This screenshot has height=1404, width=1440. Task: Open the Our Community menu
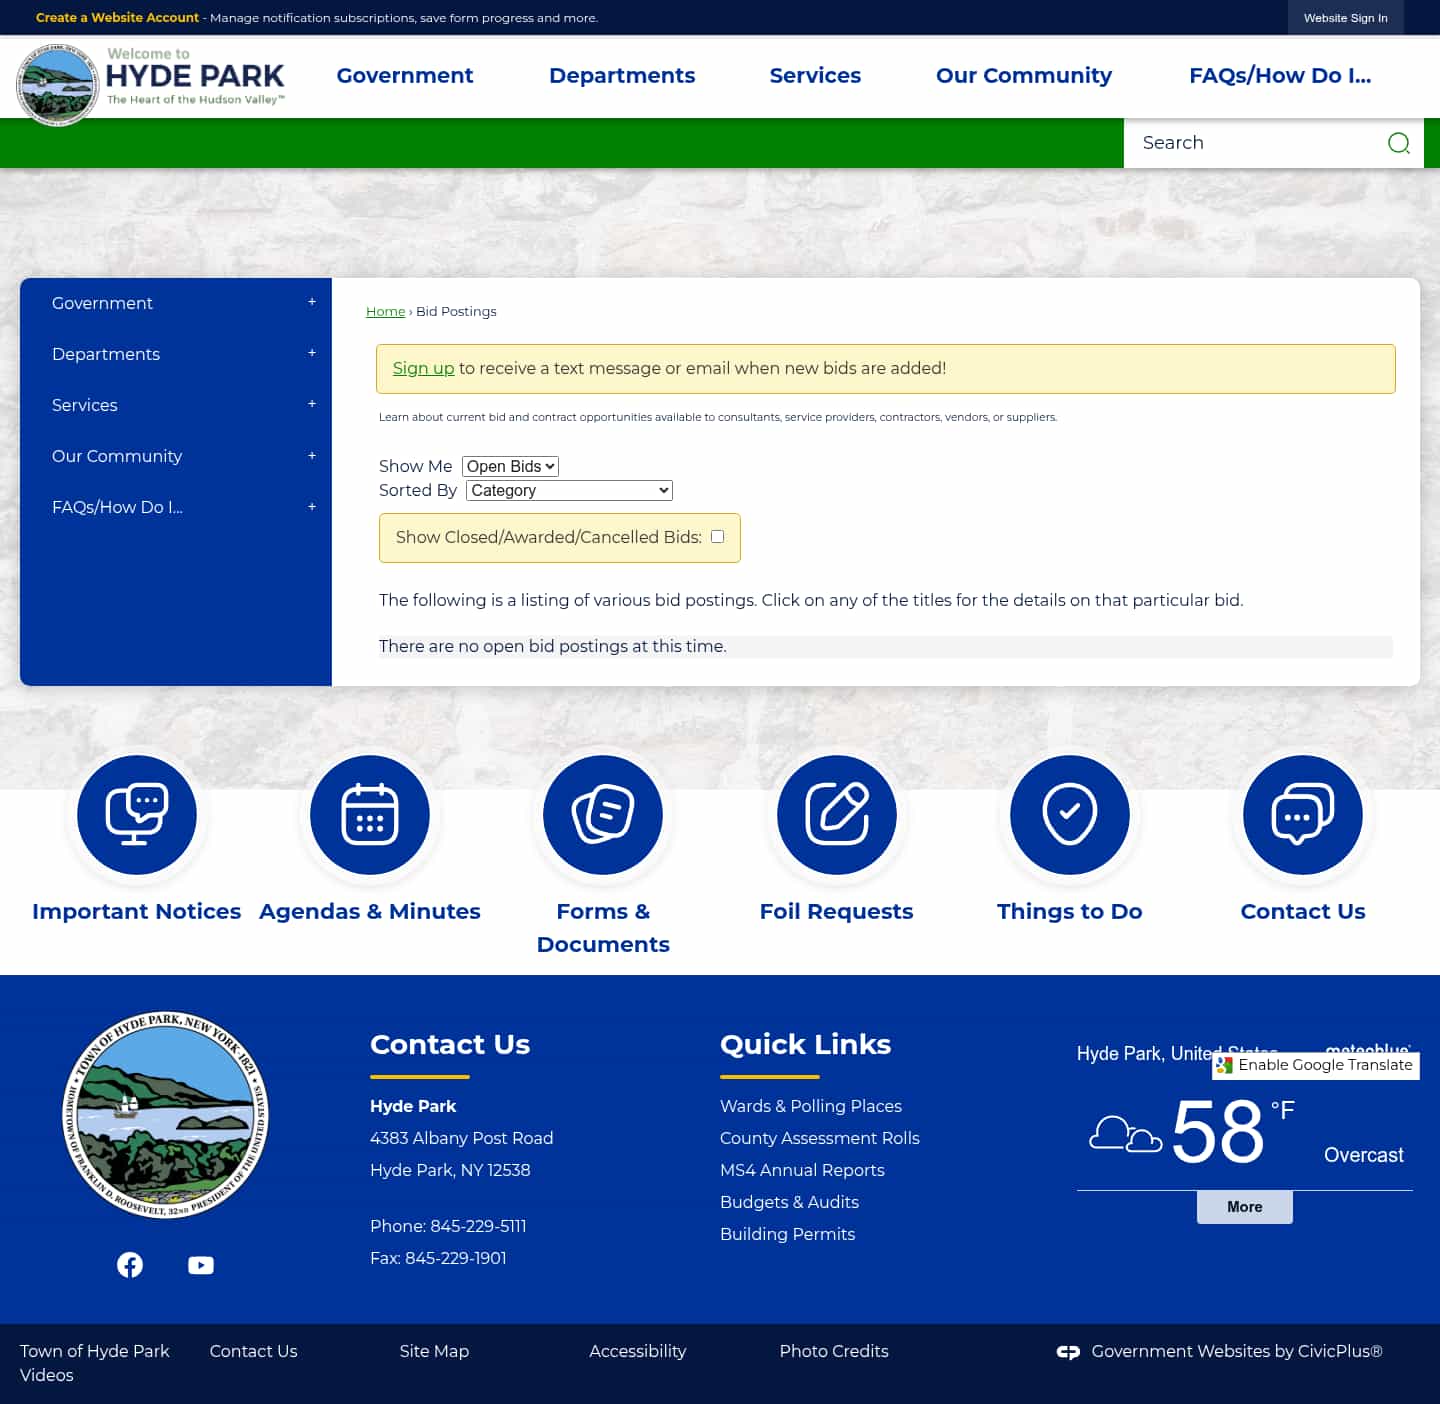[1023, 75]
